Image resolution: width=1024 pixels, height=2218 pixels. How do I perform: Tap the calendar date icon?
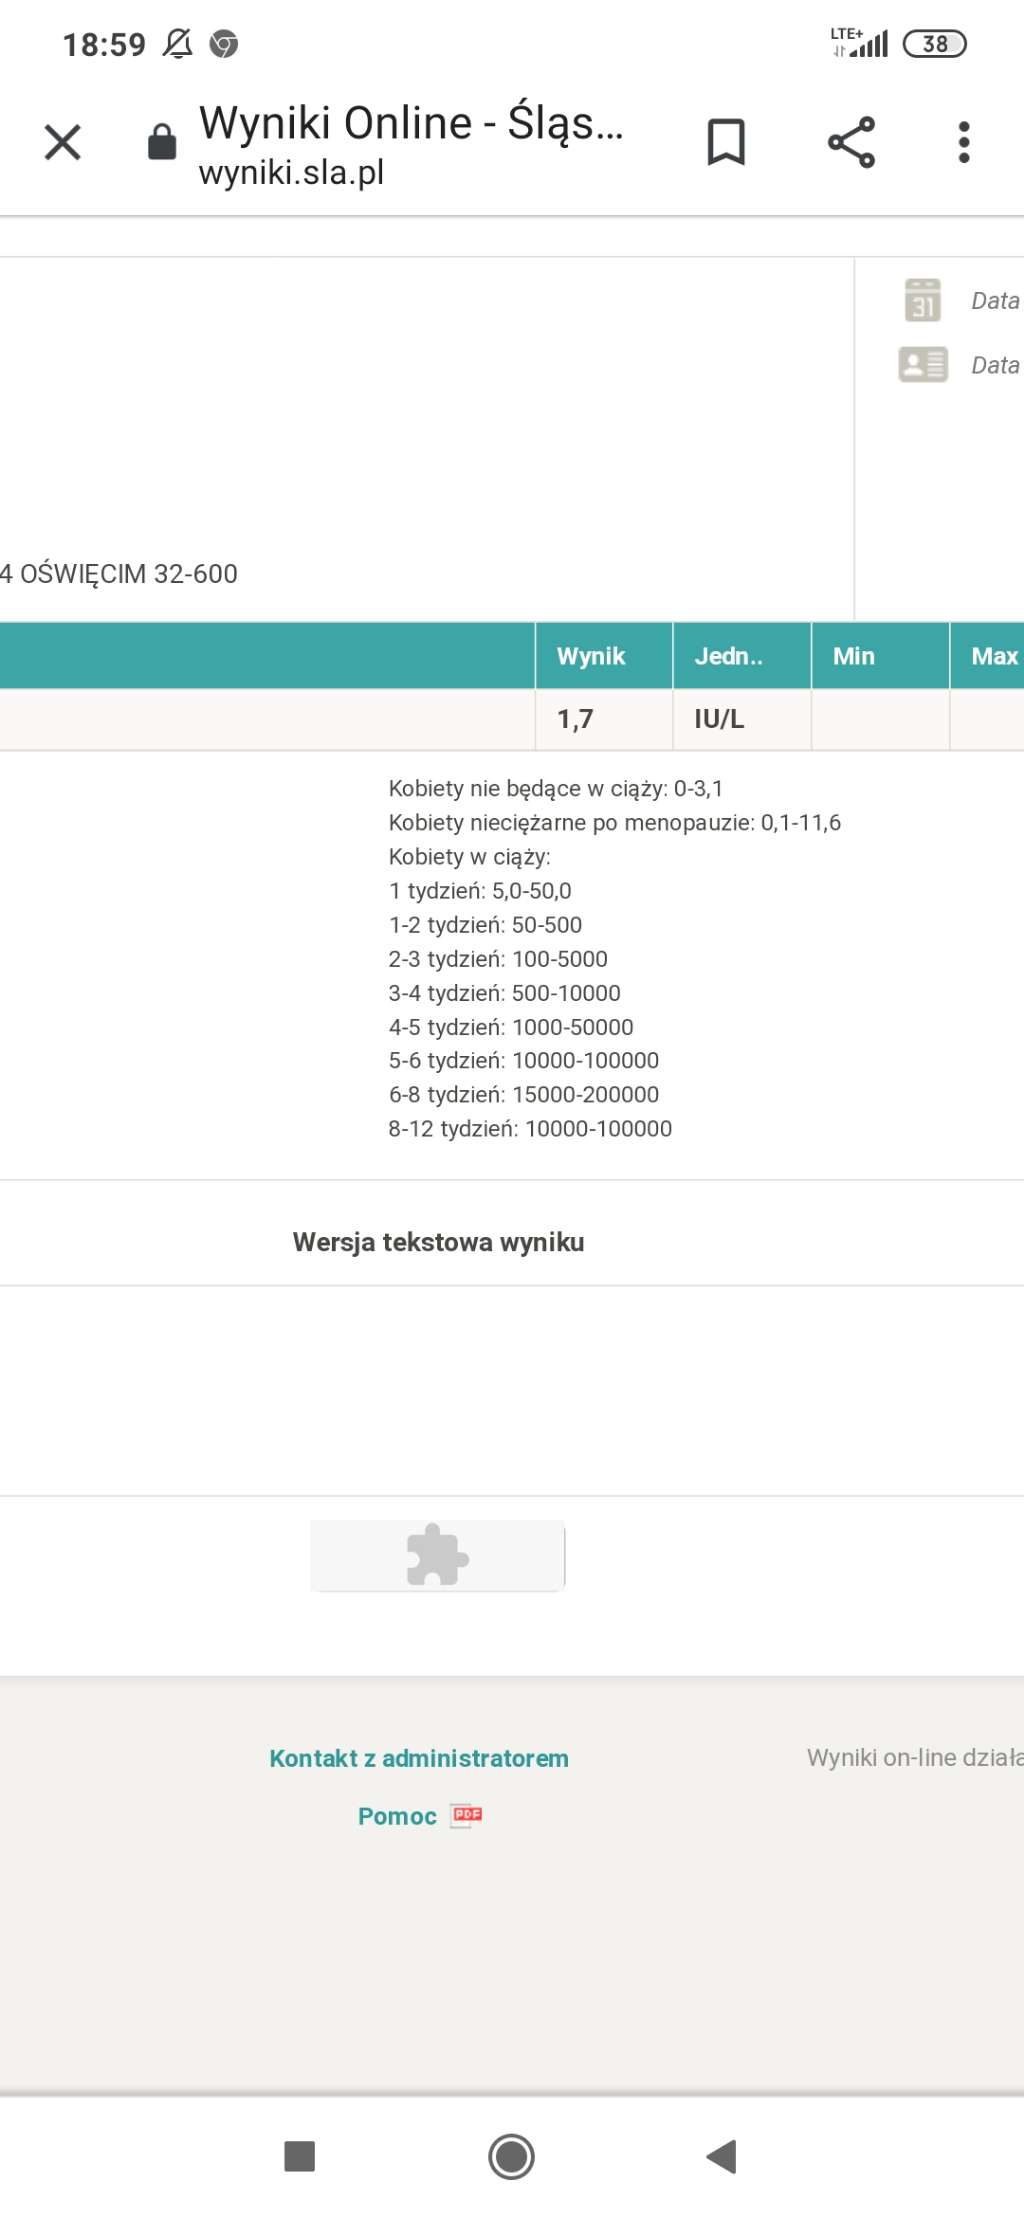pyautogui.click(x=922, y=300)
